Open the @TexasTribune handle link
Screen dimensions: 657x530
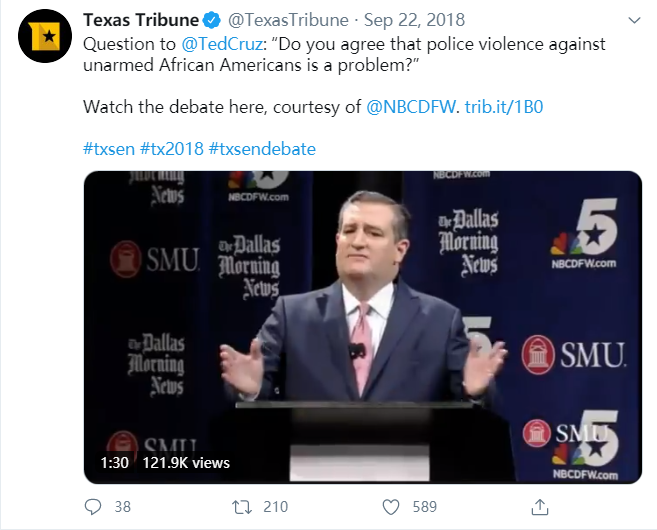point(290,20)
